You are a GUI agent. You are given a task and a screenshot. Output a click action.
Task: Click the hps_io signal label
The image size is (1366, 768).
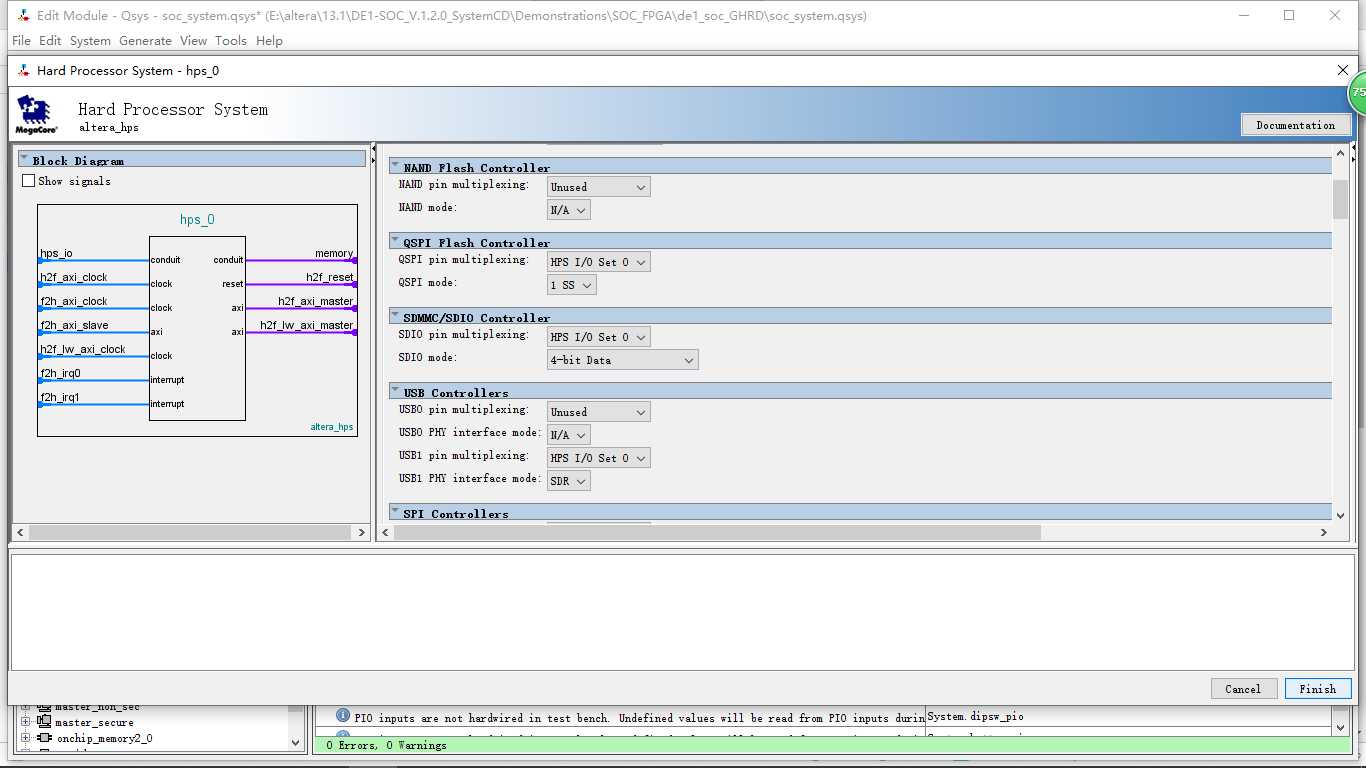[56, 253]
